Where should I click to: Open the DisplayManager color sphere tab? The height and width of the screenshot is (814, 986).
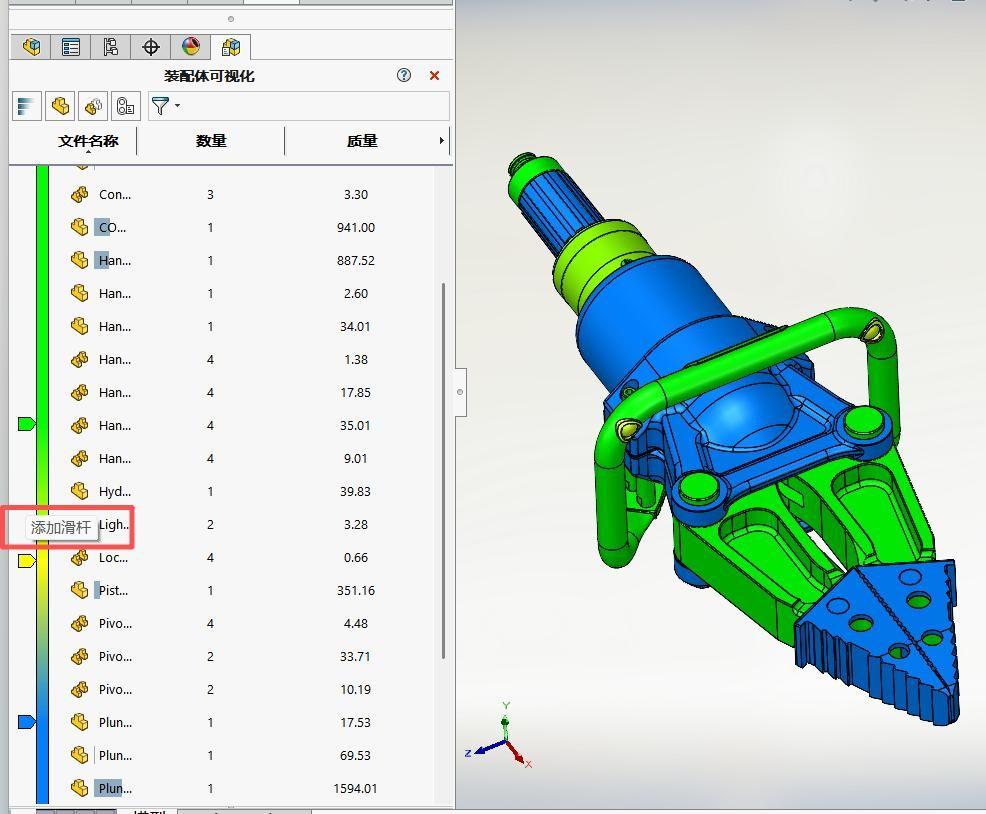pos(191,47)
